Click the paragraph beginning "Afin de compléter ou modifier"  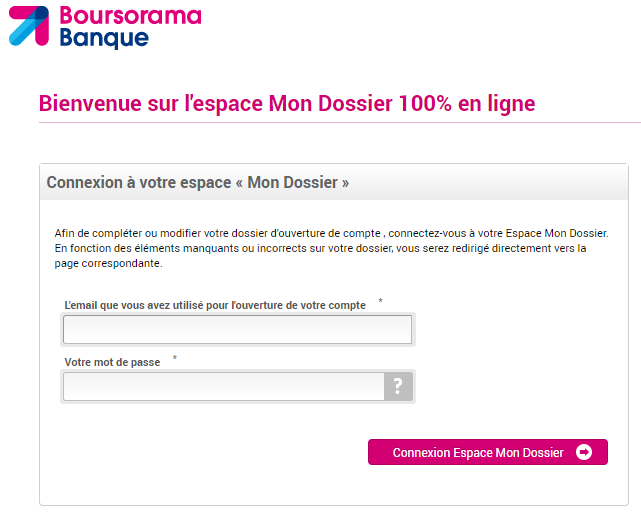point(332,248)
